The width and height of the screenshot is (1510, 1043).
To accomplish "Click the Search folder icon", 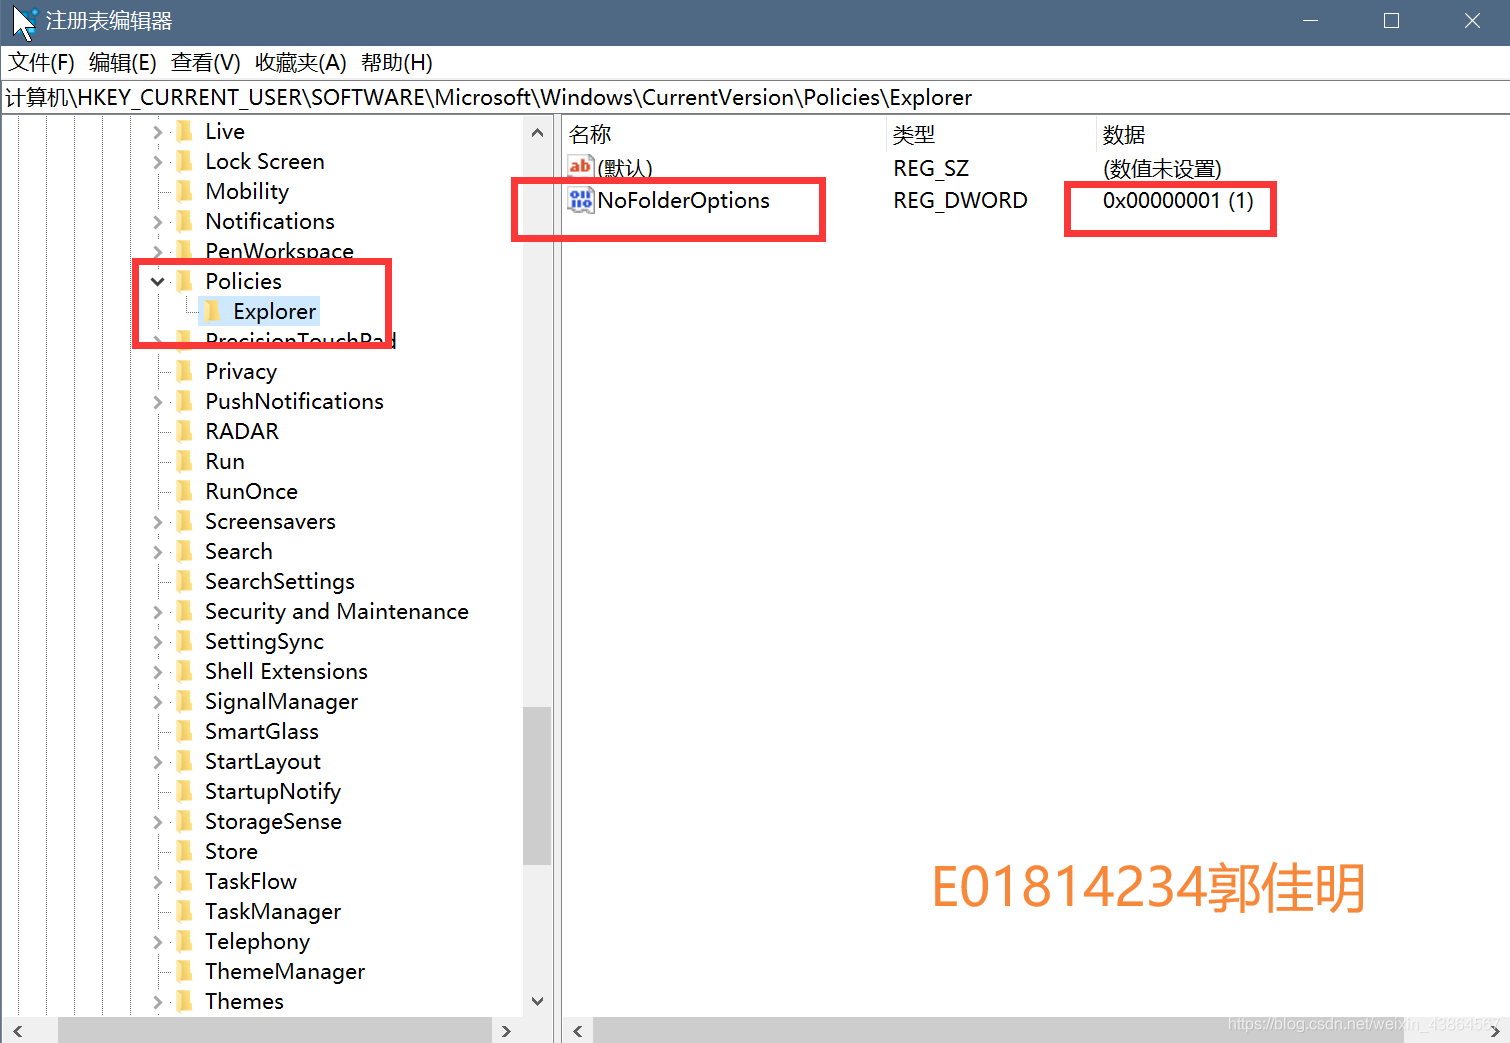I will pyautogui.click(x=184, y=551).
